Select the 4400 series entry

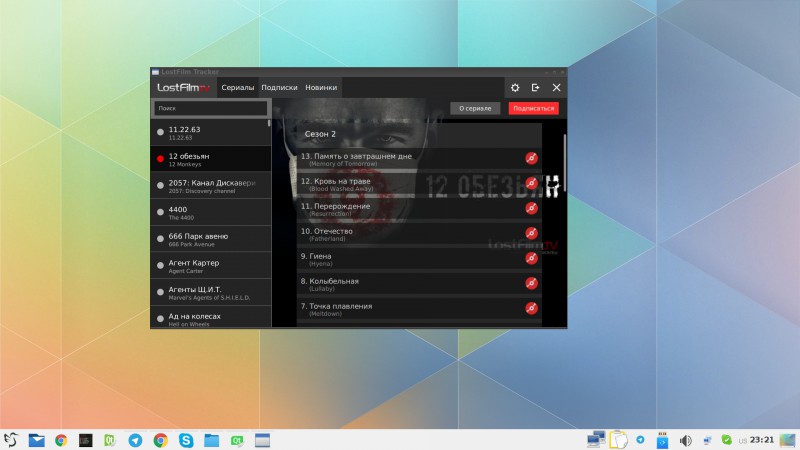tap(211, 212)
